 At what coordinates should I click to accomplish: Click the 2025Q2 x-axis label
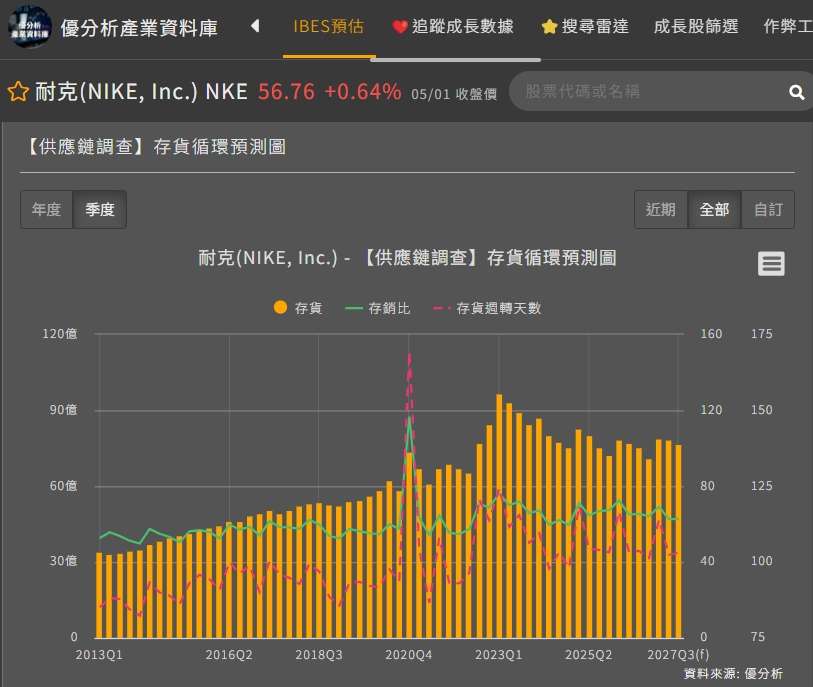(x=588, y=655)
